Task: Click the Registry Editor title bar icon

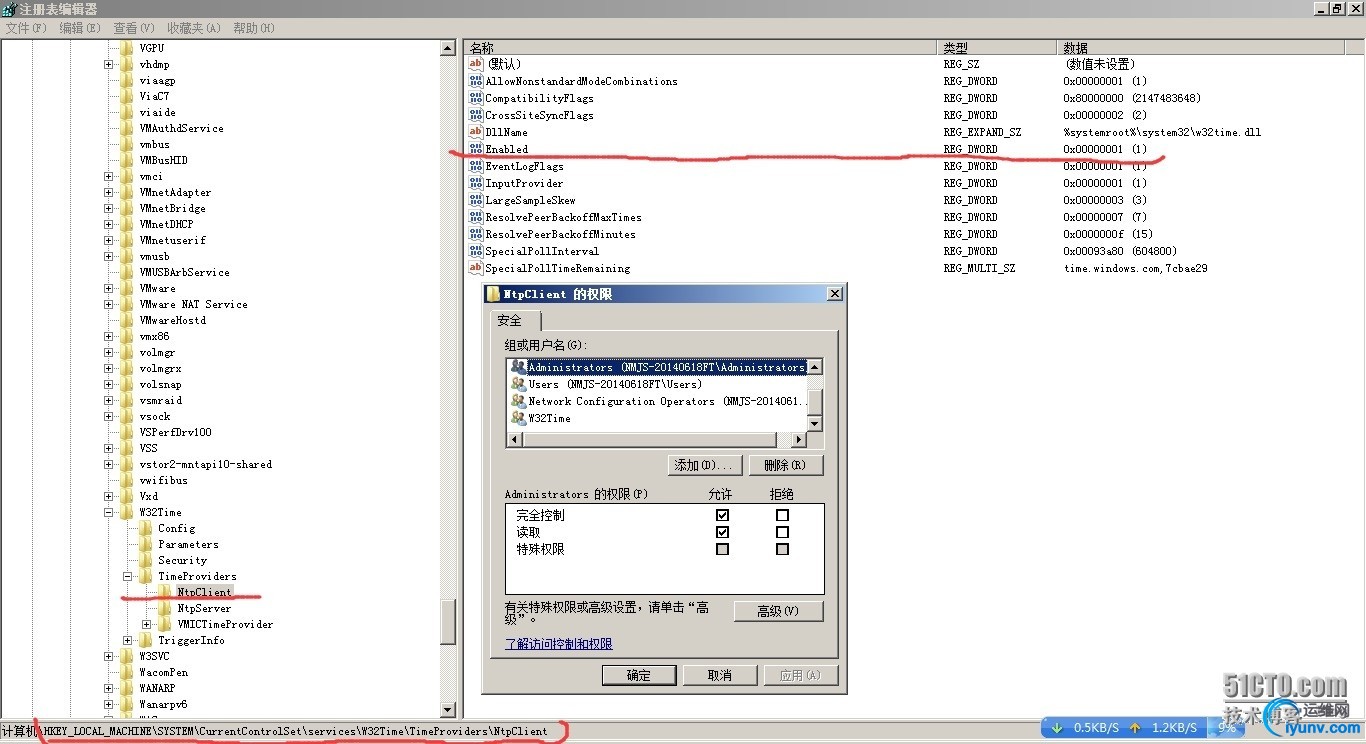Action: (9, 9)
